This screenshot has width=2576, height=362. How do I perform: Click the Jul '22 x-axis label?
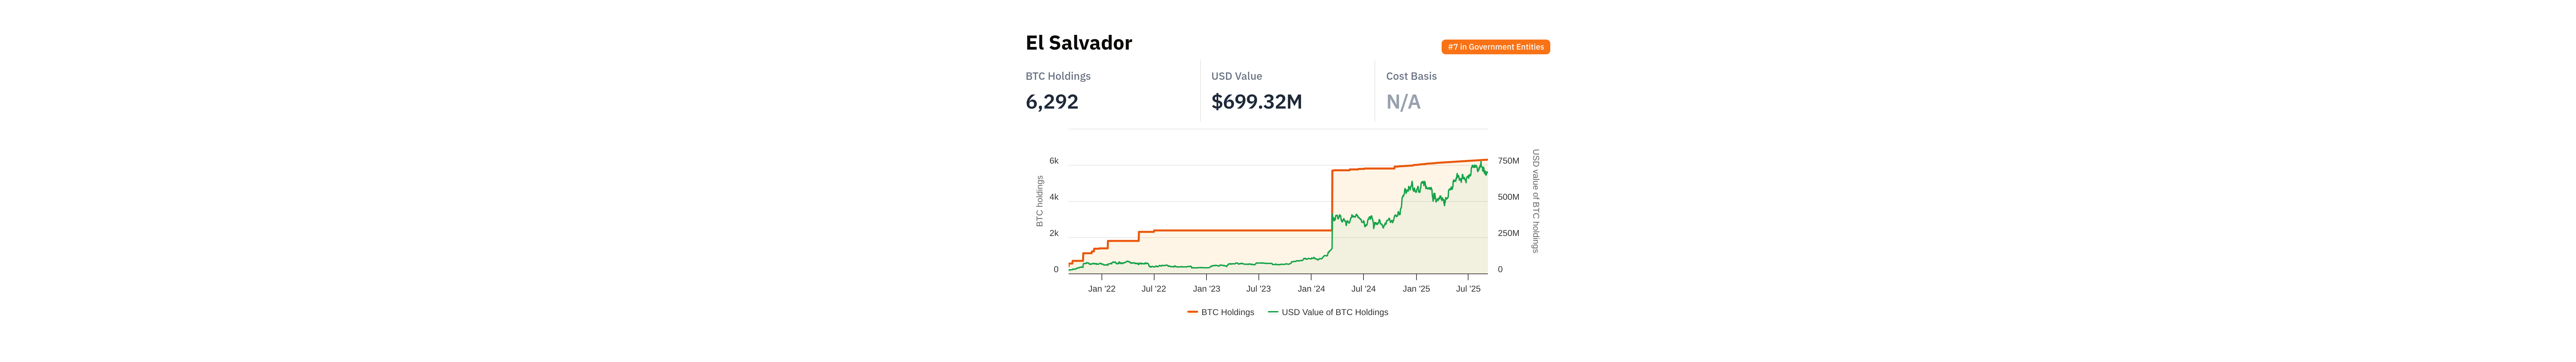(1154, 289)
